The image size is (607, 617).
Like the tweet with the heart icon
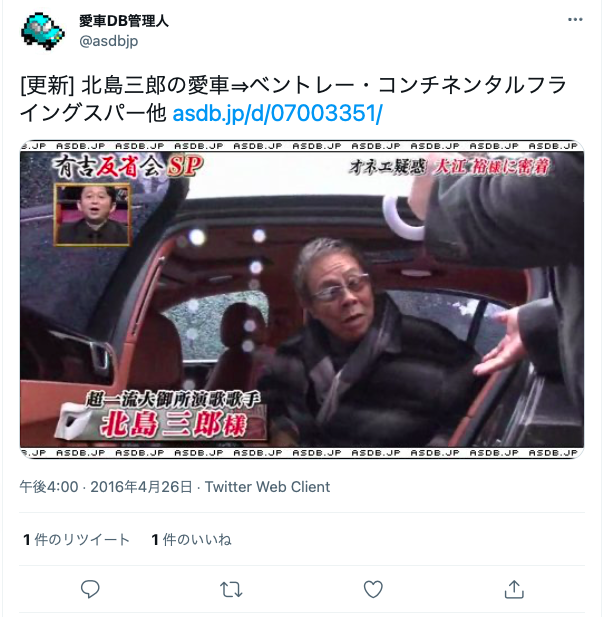click(373, 589)
